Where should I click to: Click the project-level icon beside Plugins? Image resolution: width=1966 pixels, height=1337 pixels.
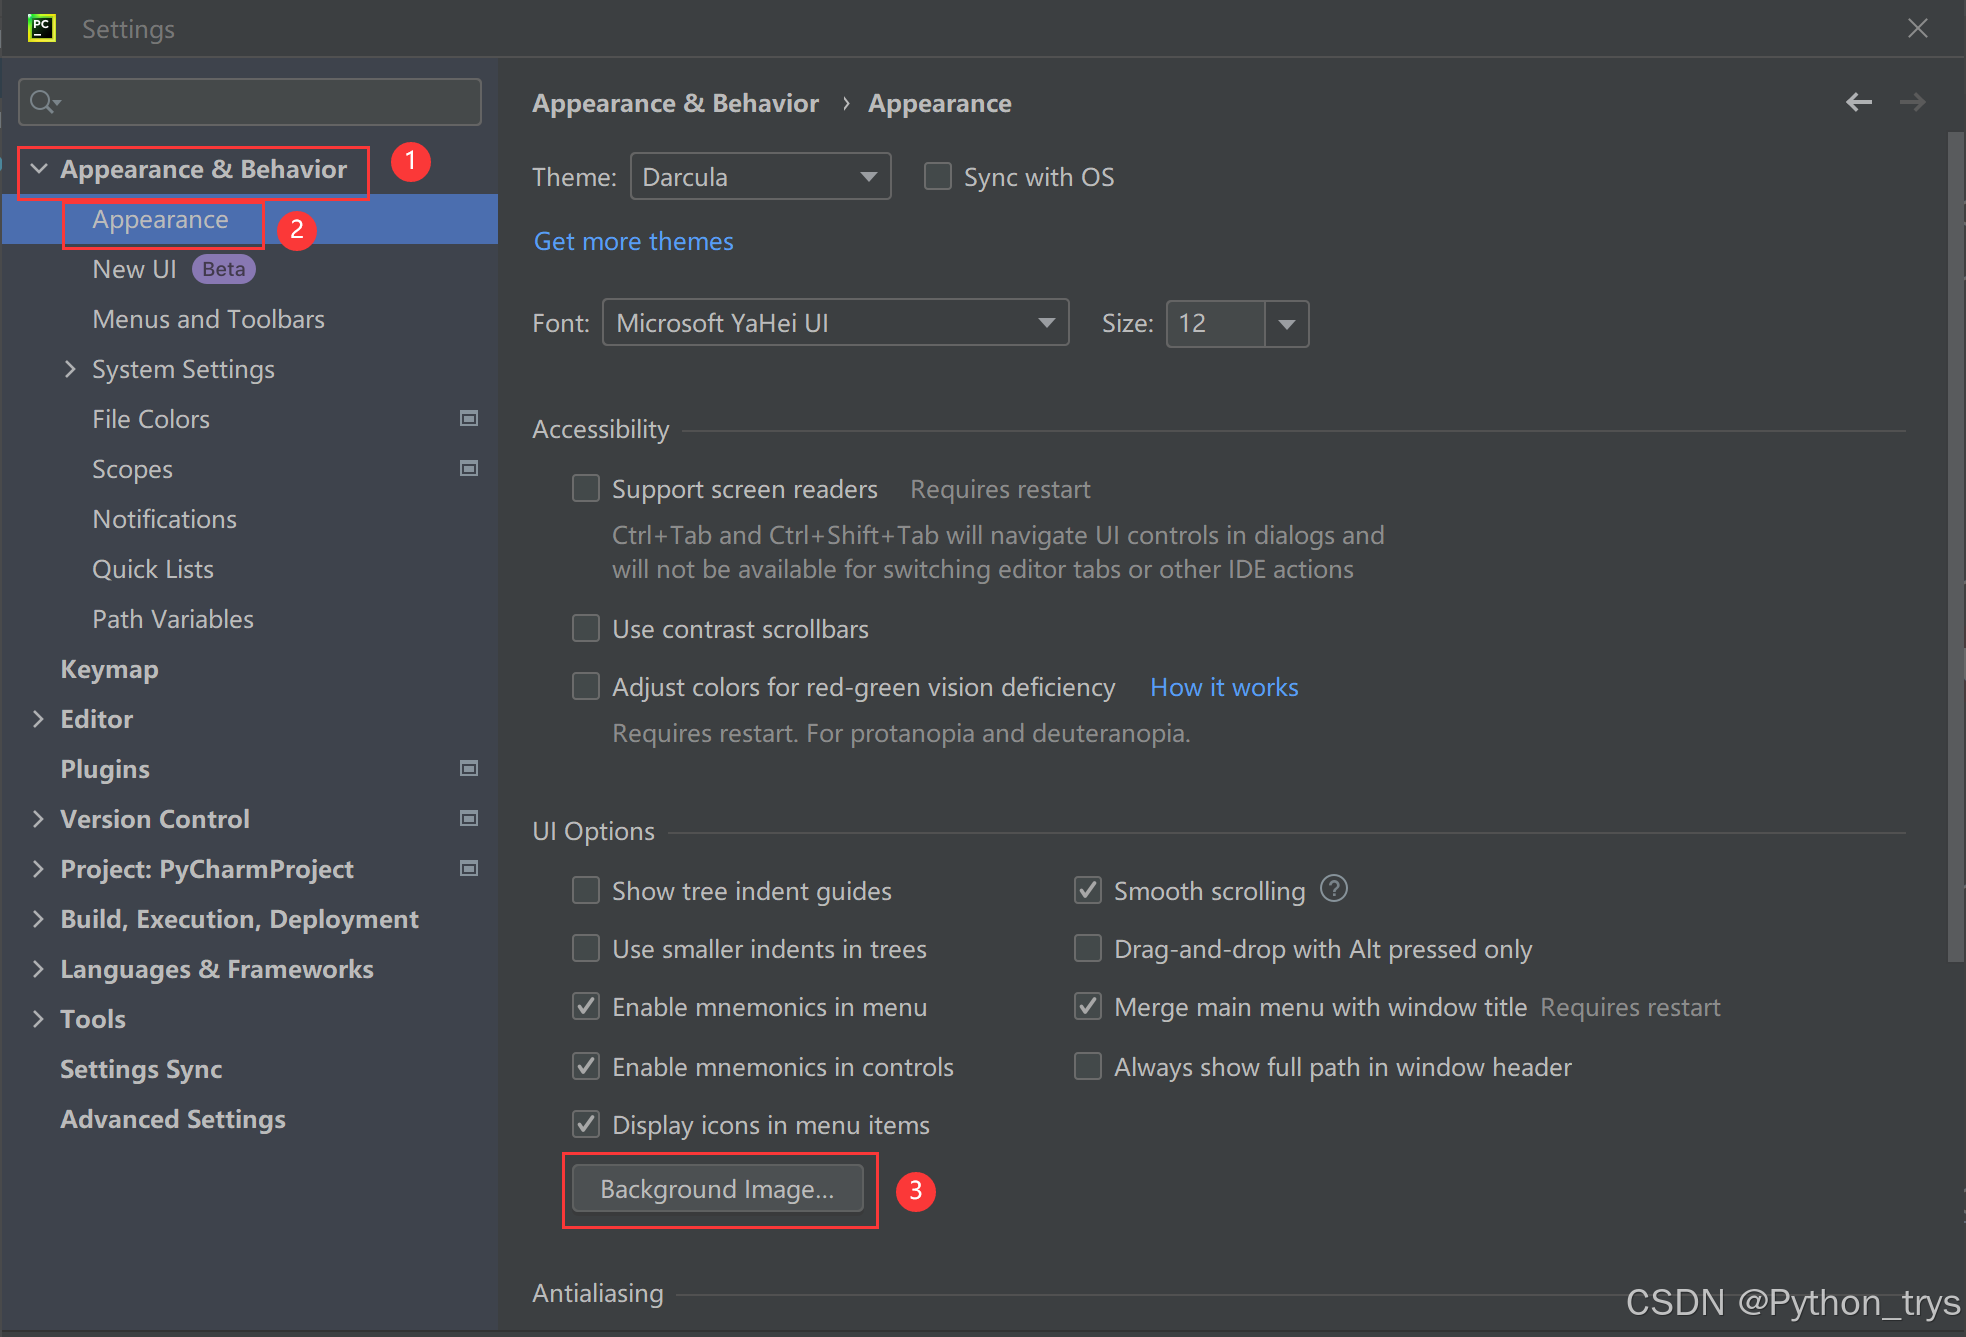click(468, 768)
